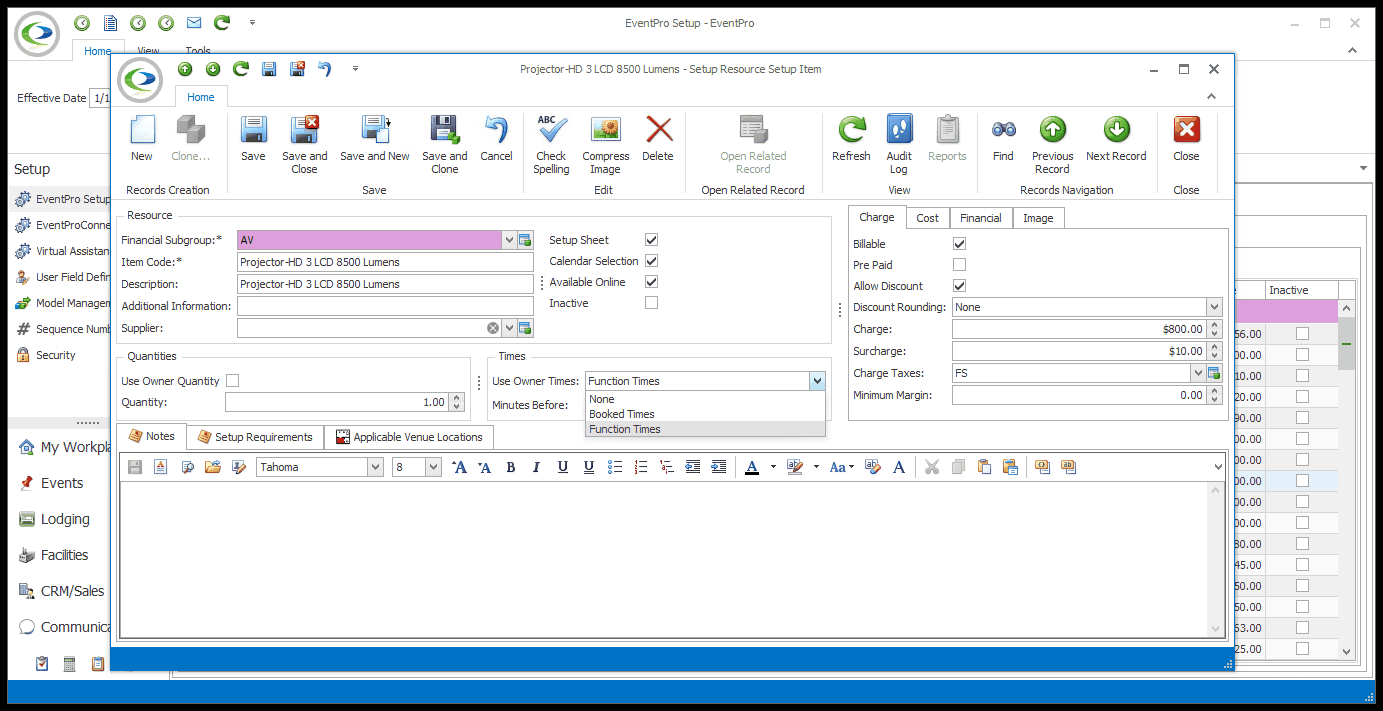Check the Pre Paid checkbox

(959, 265)
